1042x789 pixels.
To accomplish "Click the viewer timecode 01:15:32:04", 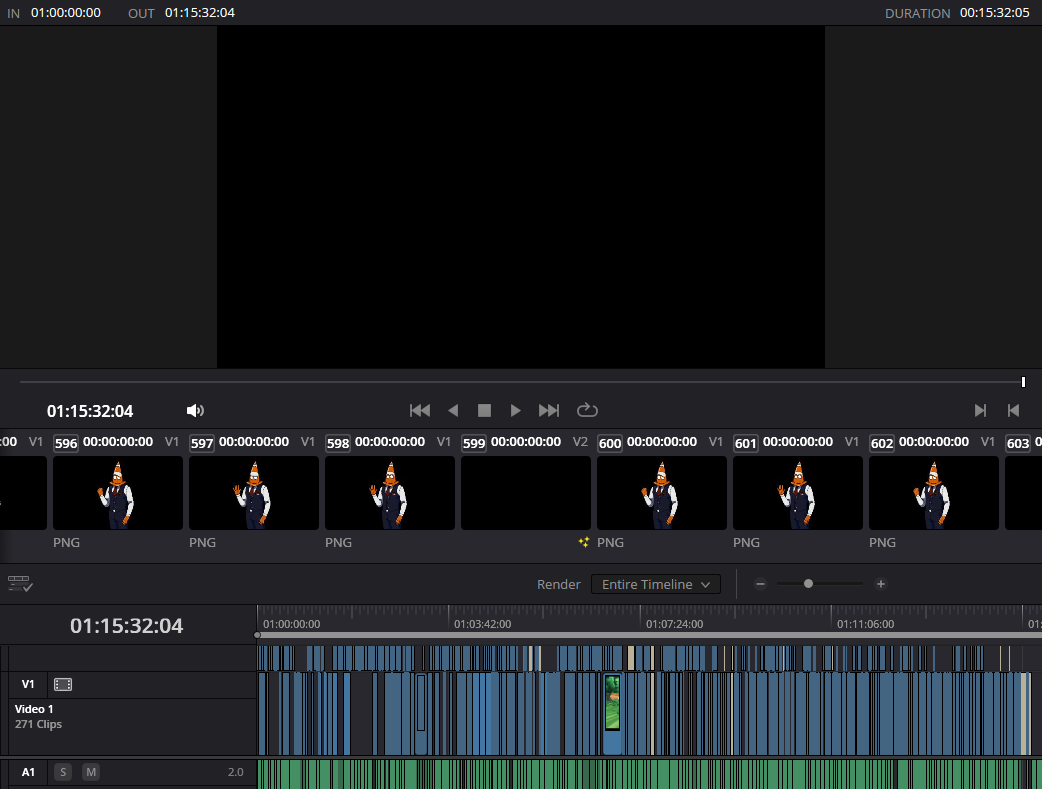I will 90,411.
